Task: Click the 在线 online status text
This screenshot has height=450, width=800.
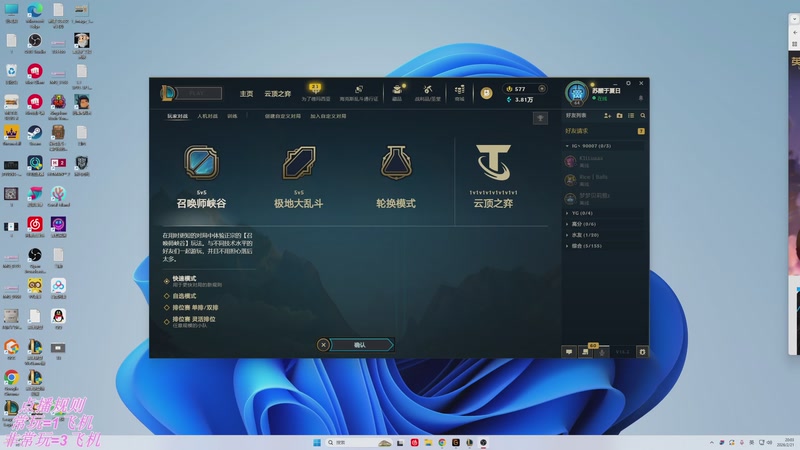Action: point(600,98)
